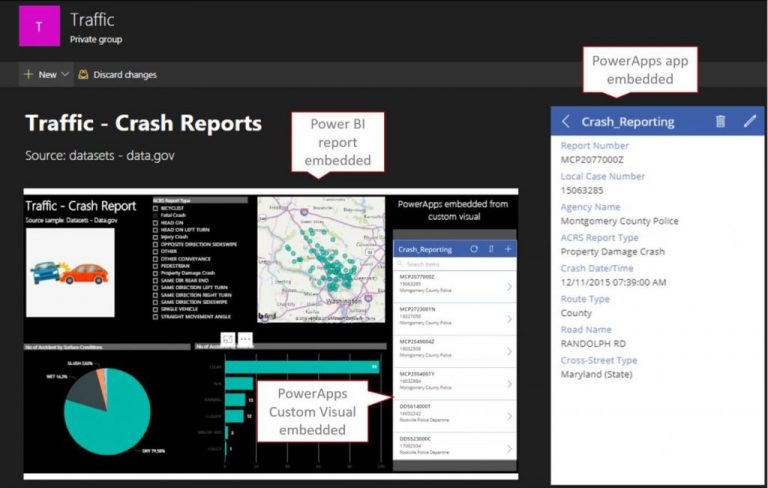Open MCP2954001Y record via its chevron
This screenshot has height=488, width=768.
[x=509, y=384]
